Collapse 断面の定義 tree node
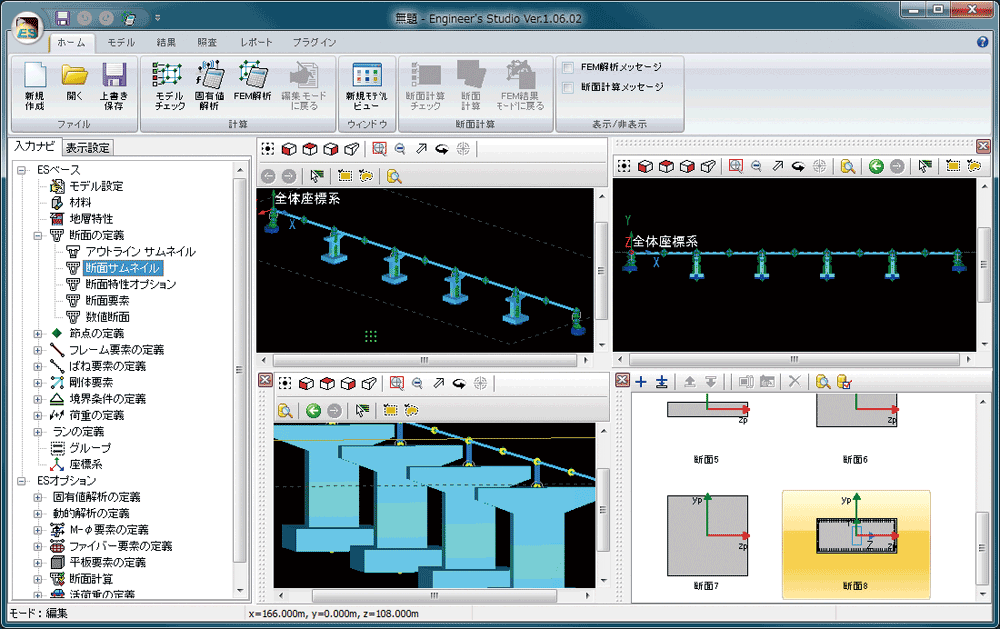 [x=38, y=235]
